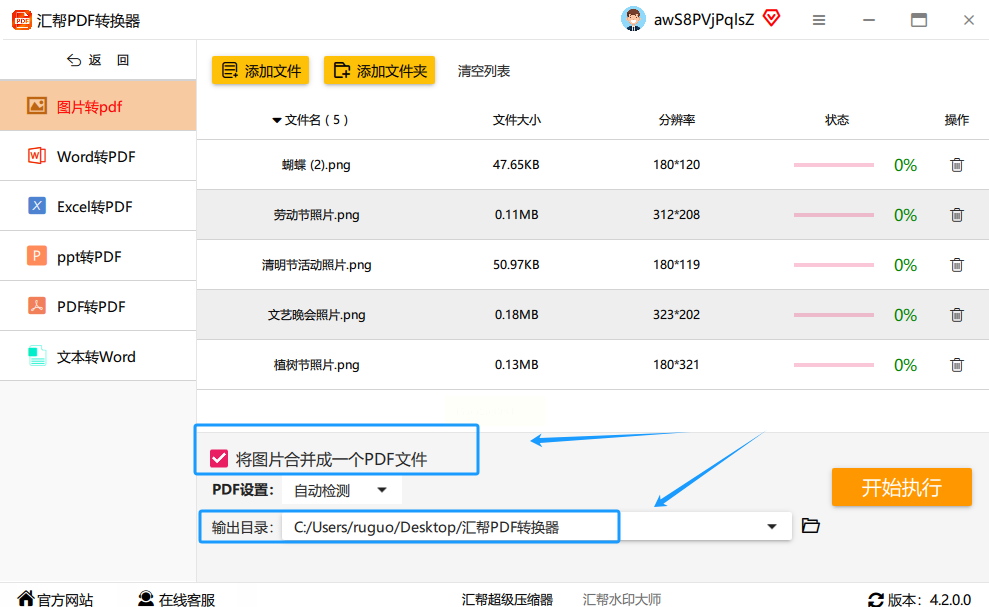This screenshot has height=607, width=989.
Task: Click resolution 323*202
Action: point(676,314)
